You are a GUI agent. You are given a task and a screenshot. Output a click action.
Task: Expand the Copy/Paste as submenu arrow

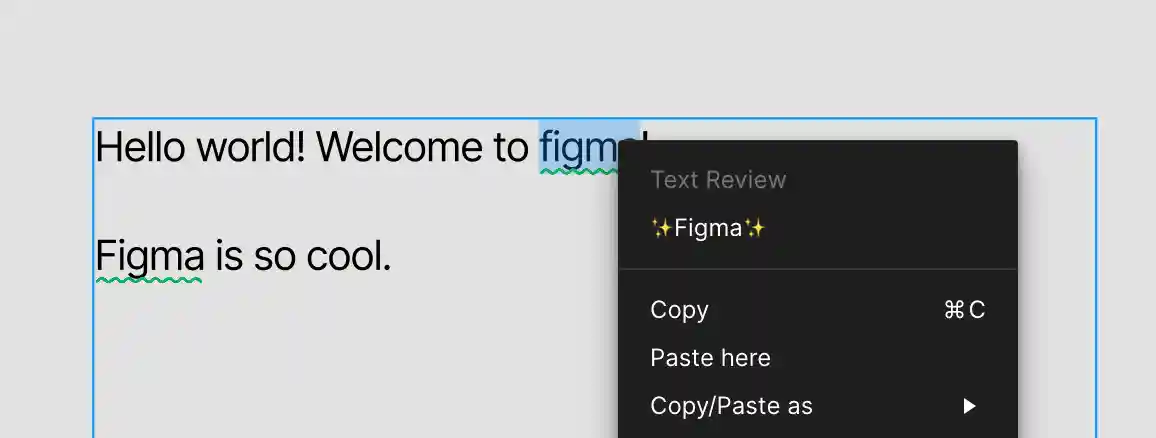[x=968, y=406]
